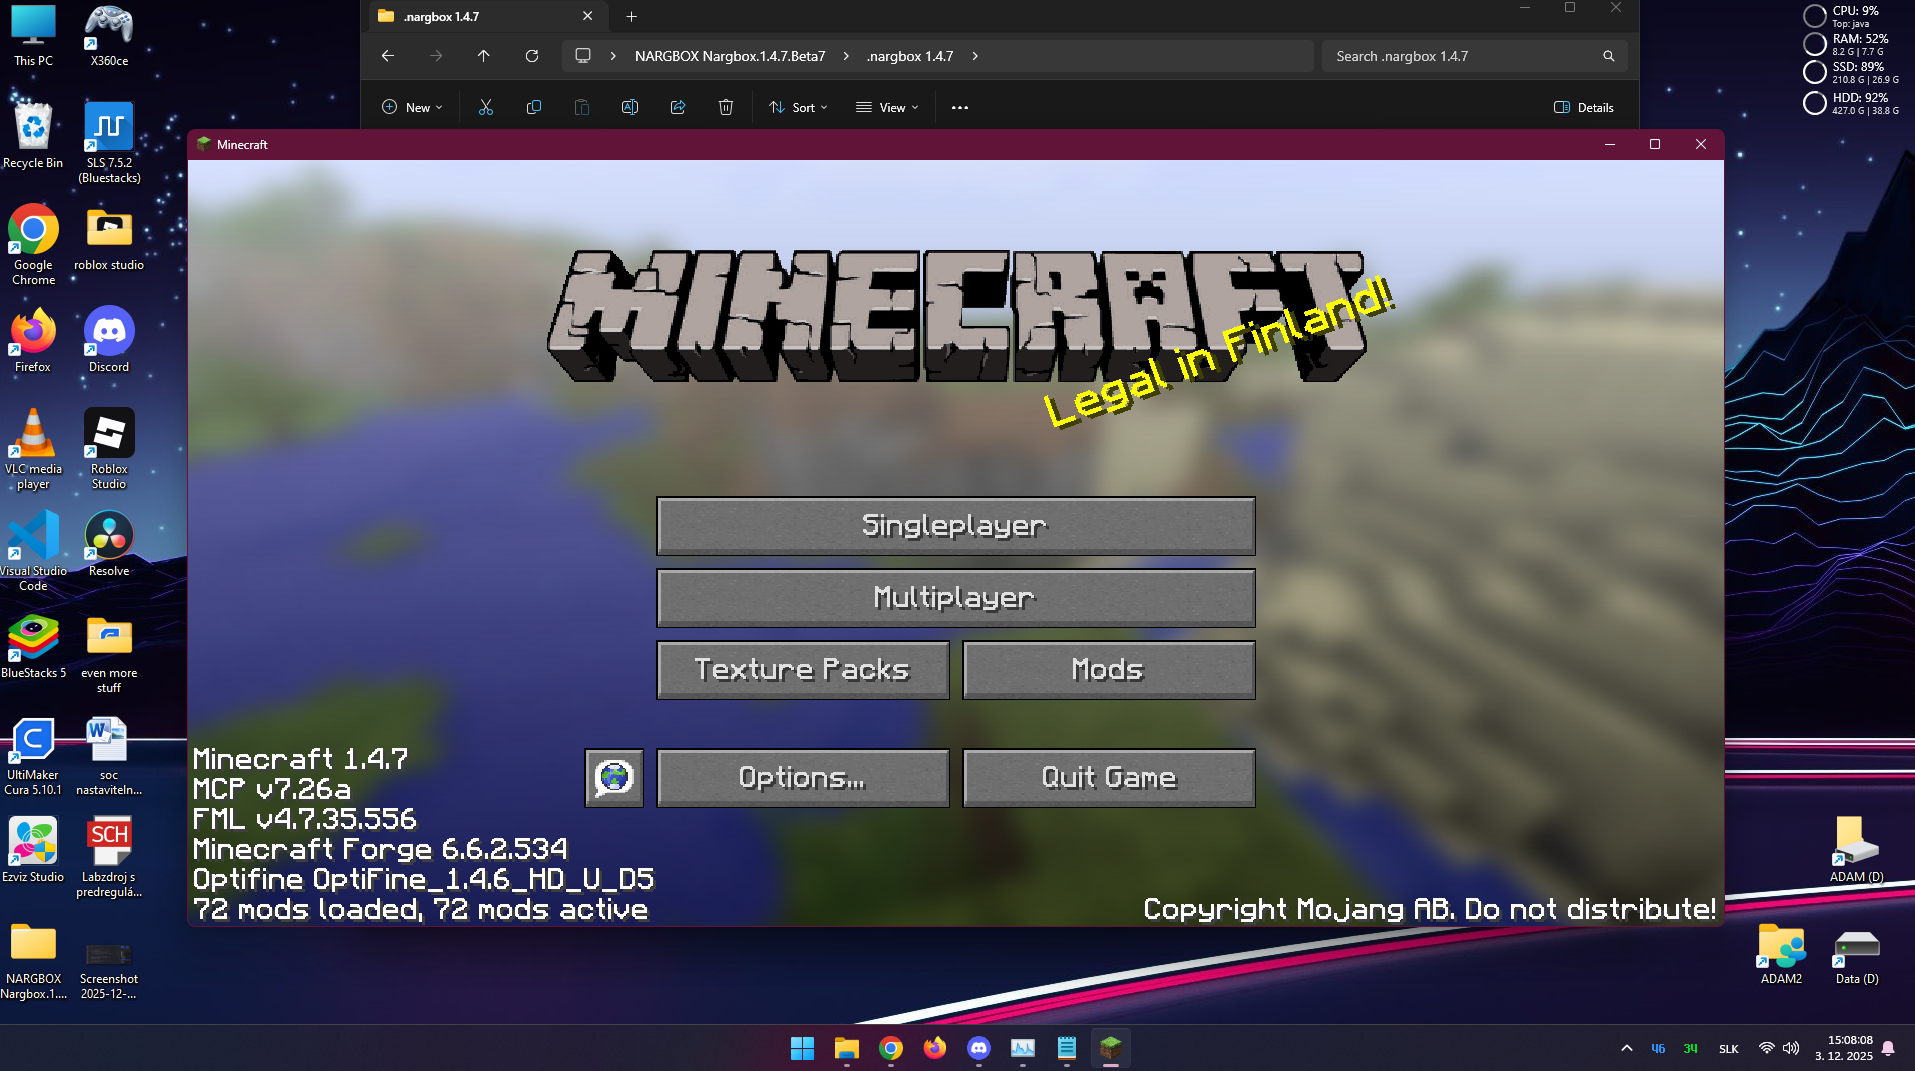
Task: Add a new File Explorer tab
Action: pos(631,16)
